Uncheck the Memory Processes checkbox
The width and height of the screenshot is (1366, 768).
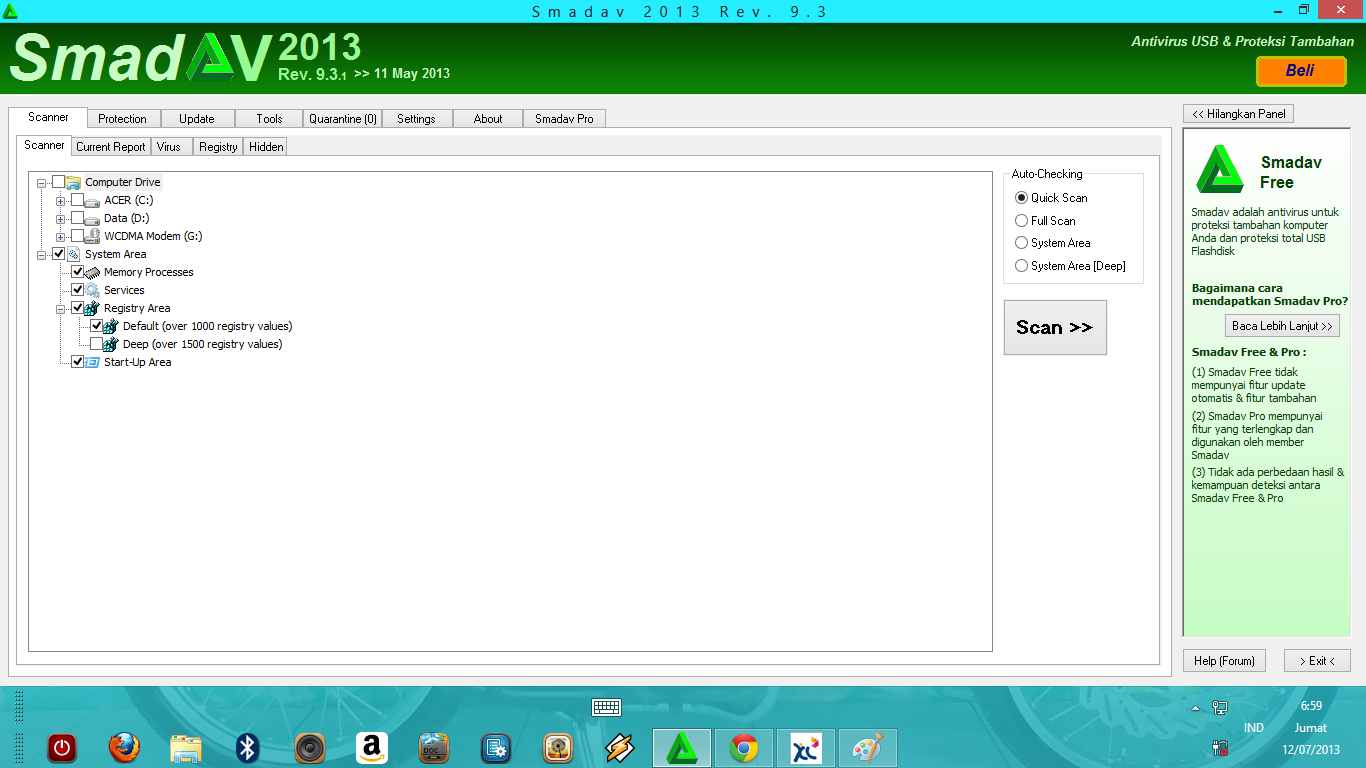(x=77, y=272)
